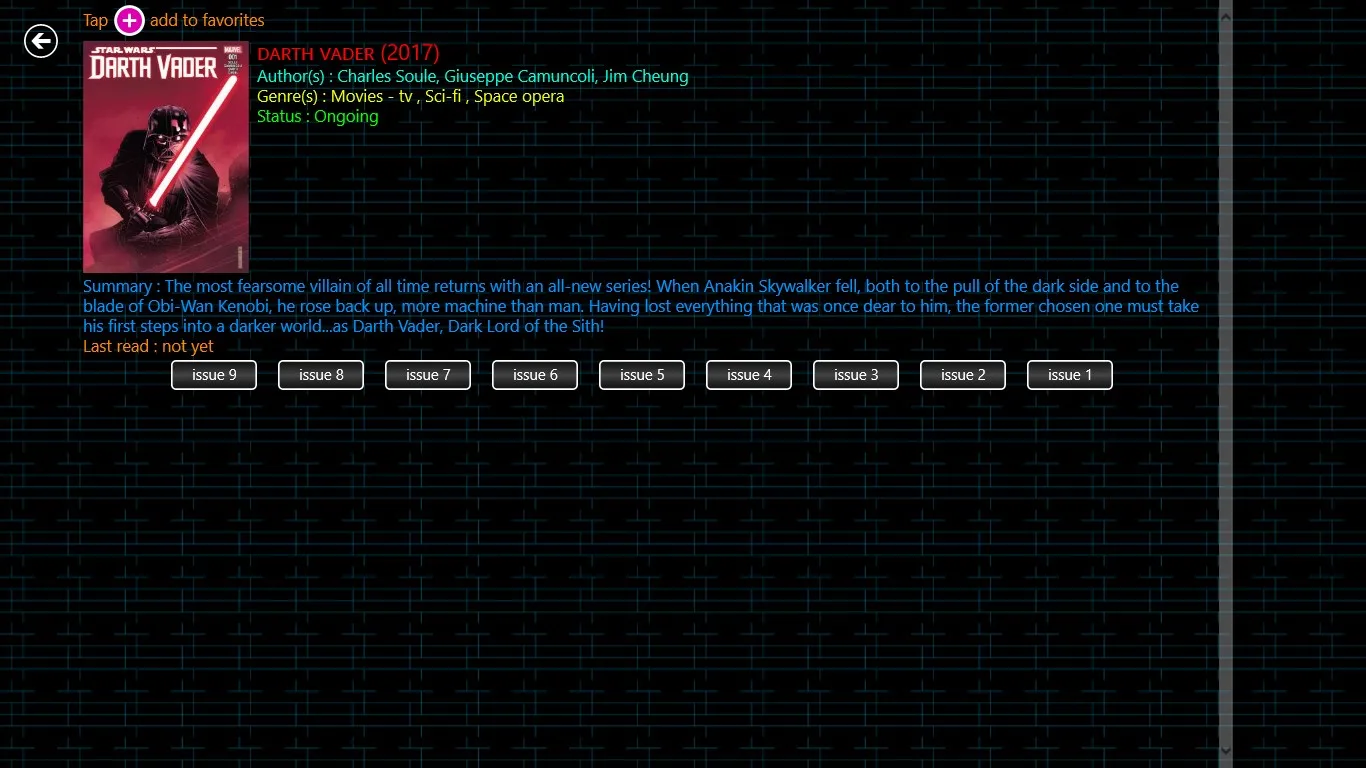
Task: Click the Author(s) line with Charles Soule
Action: click(473, 76)
